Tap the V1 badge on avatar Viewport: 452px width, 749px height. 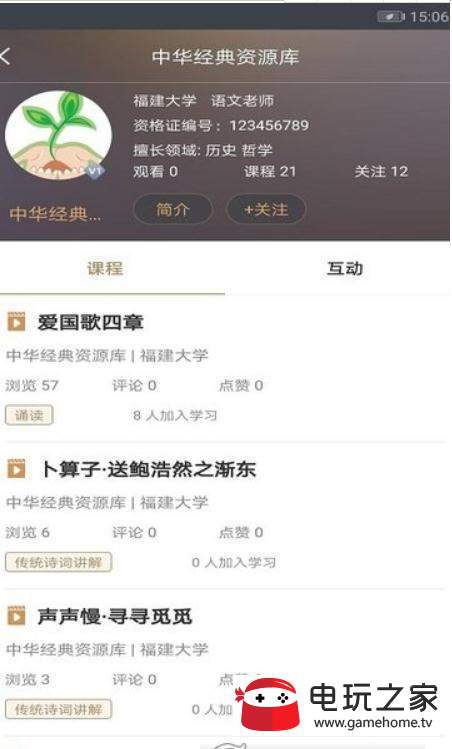point(95,171)
